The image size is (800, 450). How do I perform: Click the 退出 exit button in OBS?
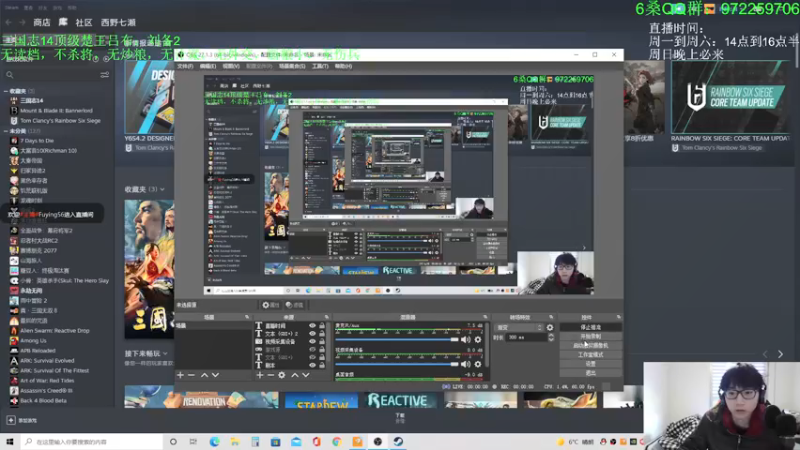point(590,373)
